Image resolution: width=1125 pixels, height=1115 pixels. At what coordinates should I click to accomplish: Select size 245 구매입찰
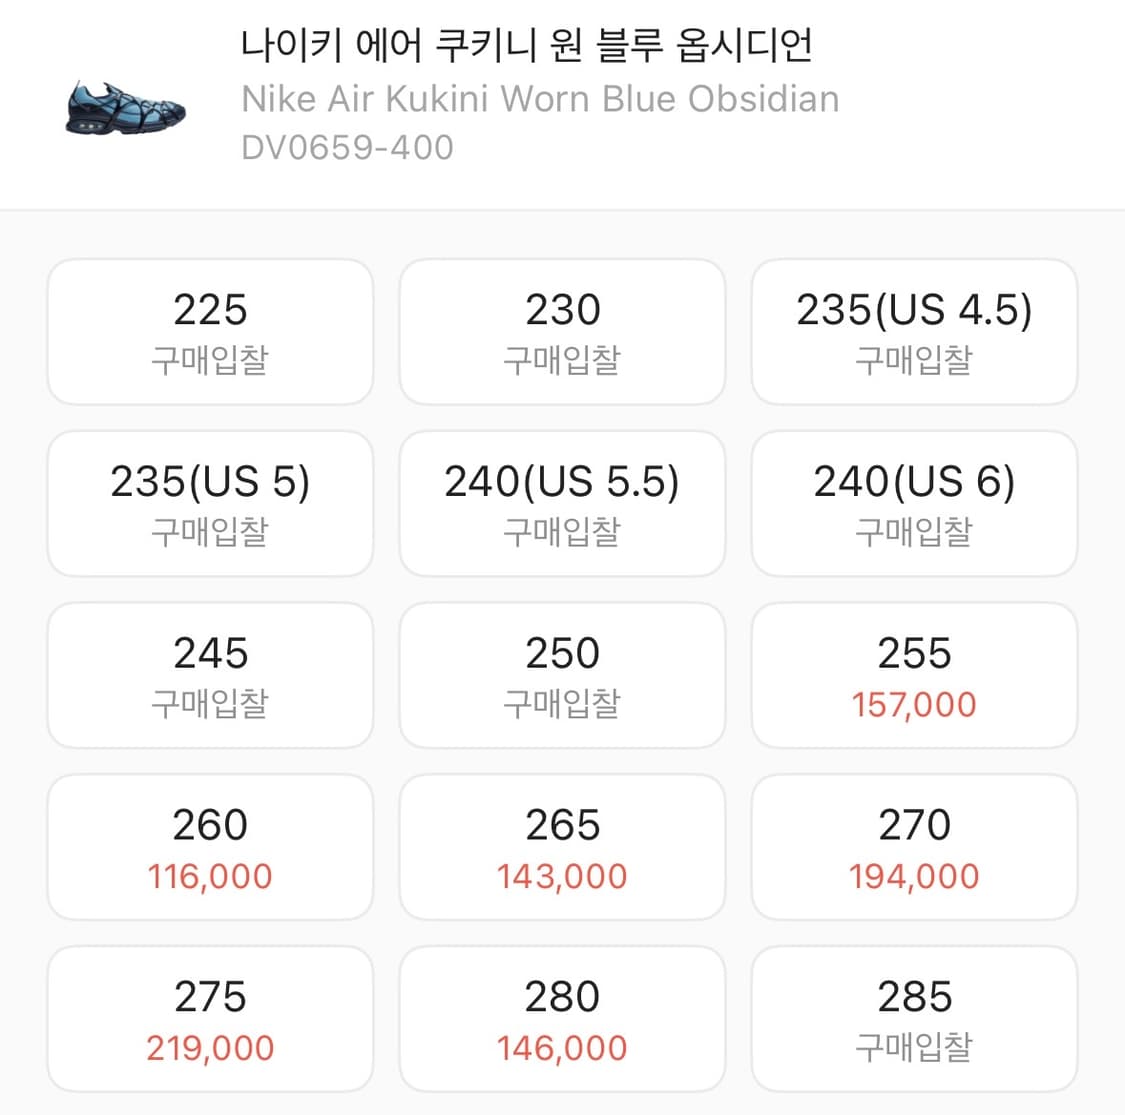tap(209, 675)
